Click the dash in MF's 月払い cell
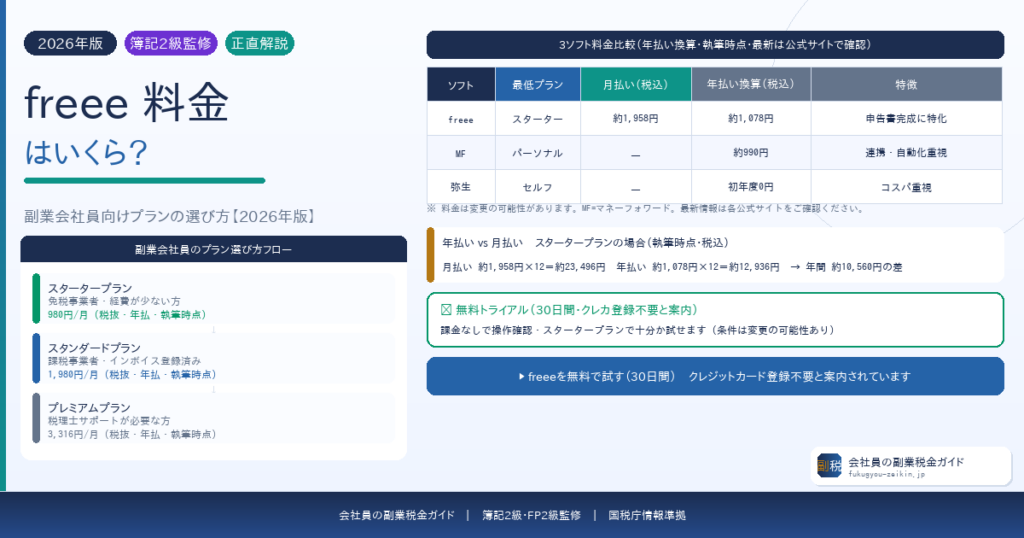 (635, 155)
